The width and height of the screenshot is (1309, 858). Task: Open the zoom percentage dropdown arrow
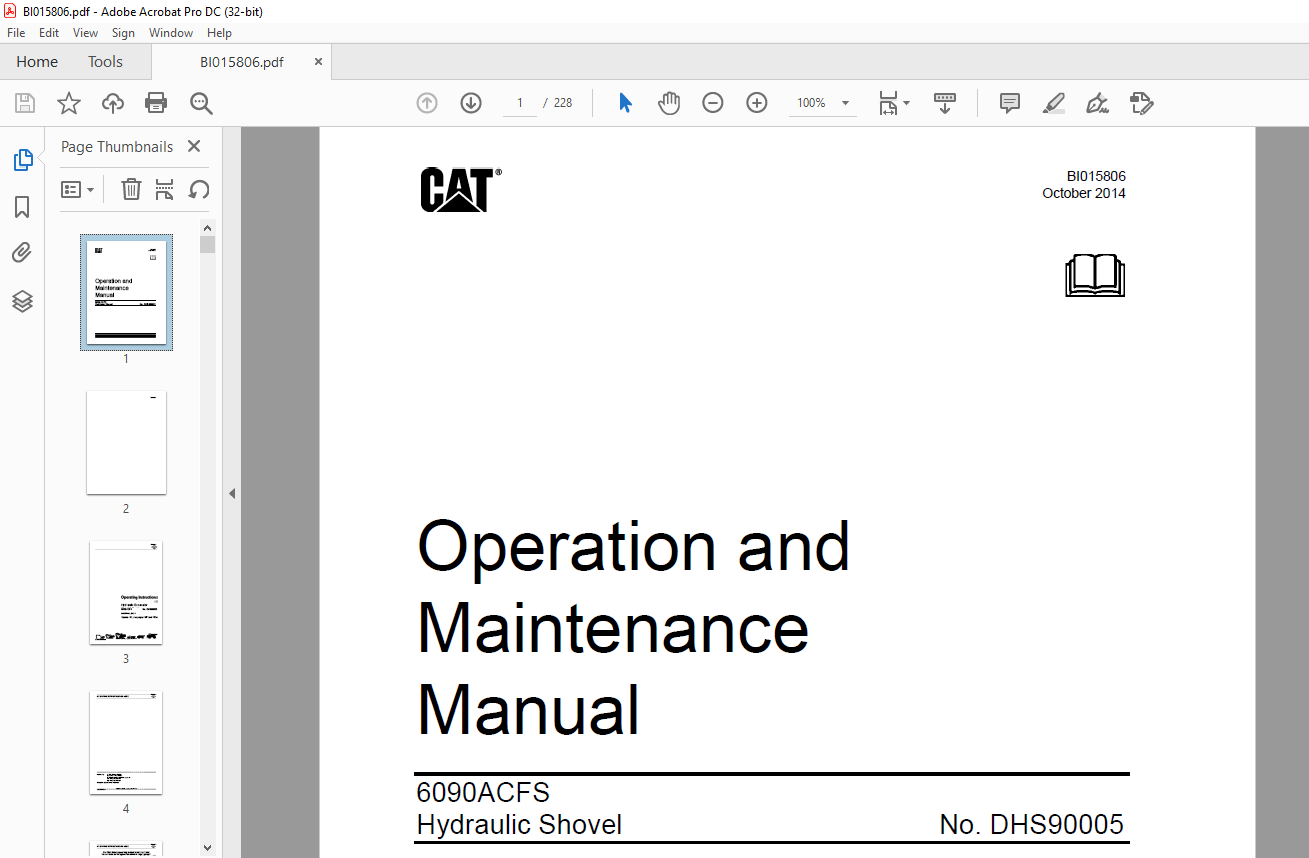pyautogui.click(x=845, y=103)
